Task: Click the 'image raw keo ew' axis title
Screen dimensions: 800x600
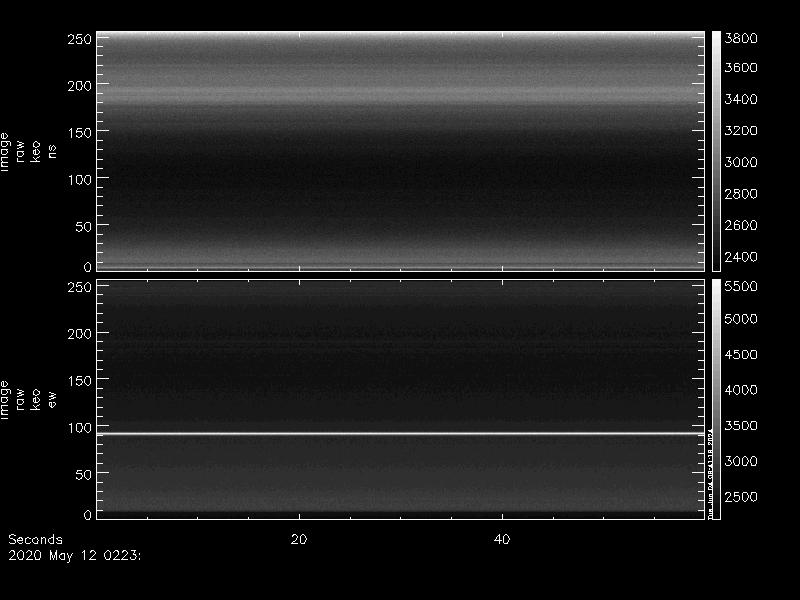Action: pos(21,399)
